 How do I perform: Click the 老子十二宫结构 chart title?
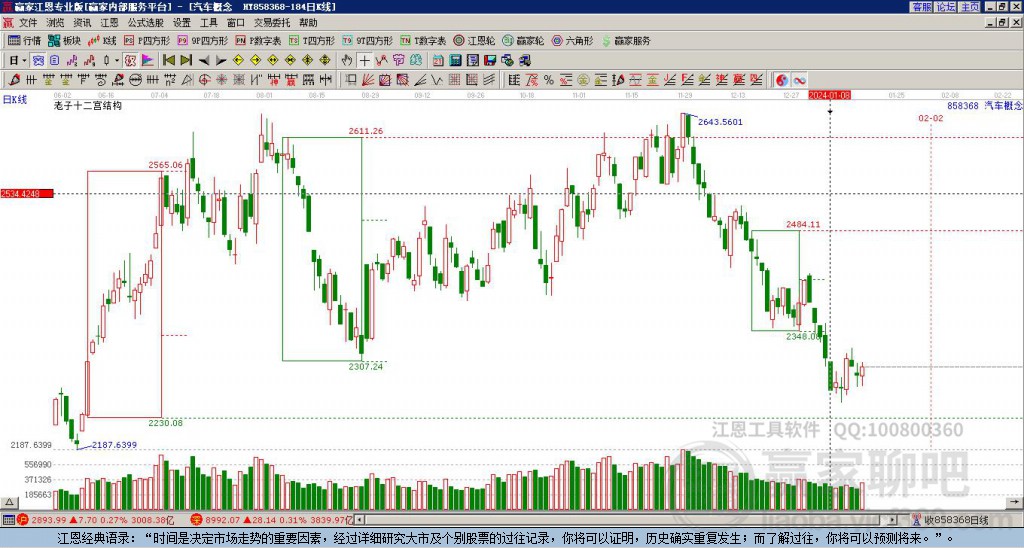click(x=88, y=106)
